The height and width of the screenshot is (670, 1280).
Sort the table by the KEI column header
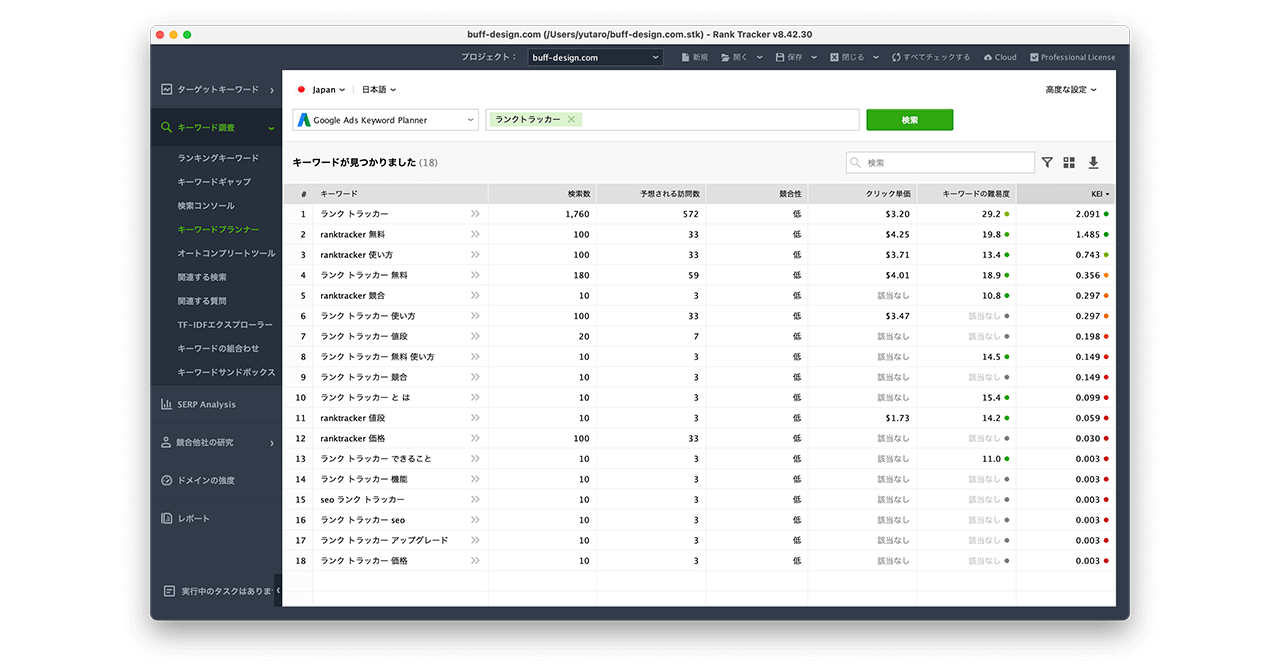[1098, 194]
